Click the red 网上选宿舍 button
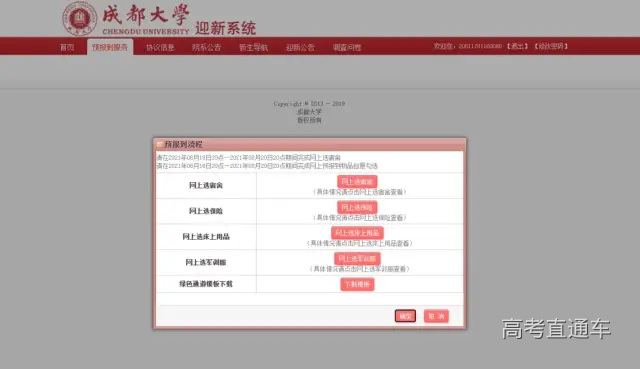The image size is (640, 369). 357,182
